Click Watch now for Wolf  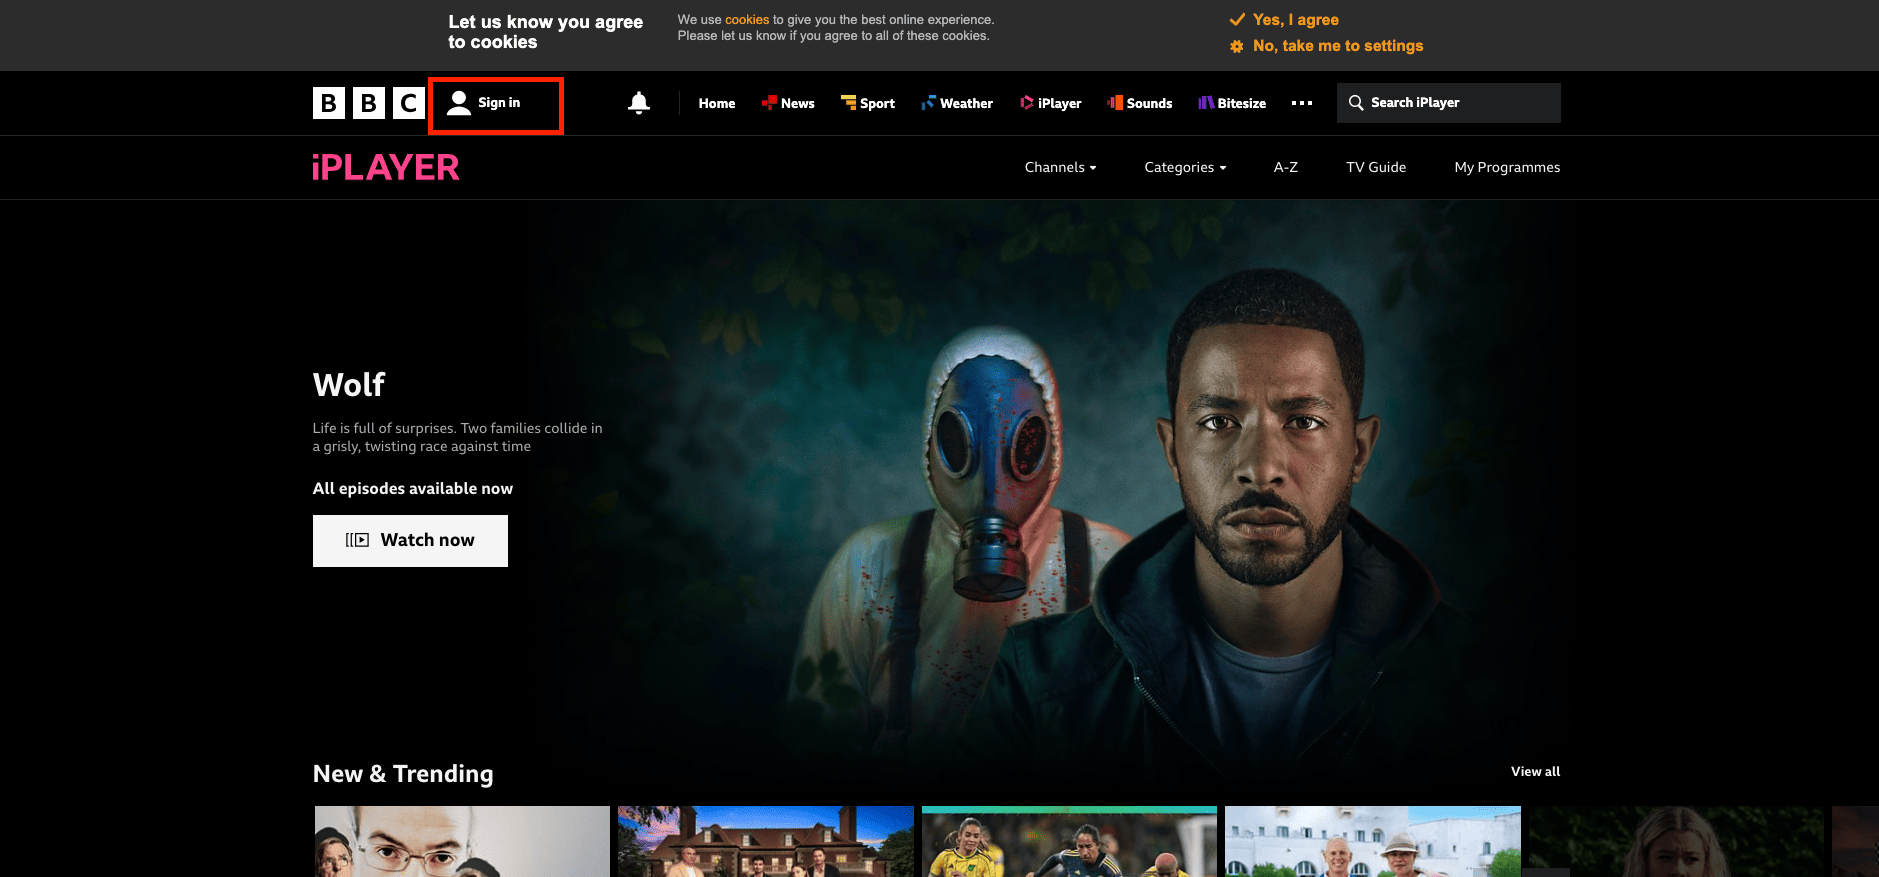[410, 541]
